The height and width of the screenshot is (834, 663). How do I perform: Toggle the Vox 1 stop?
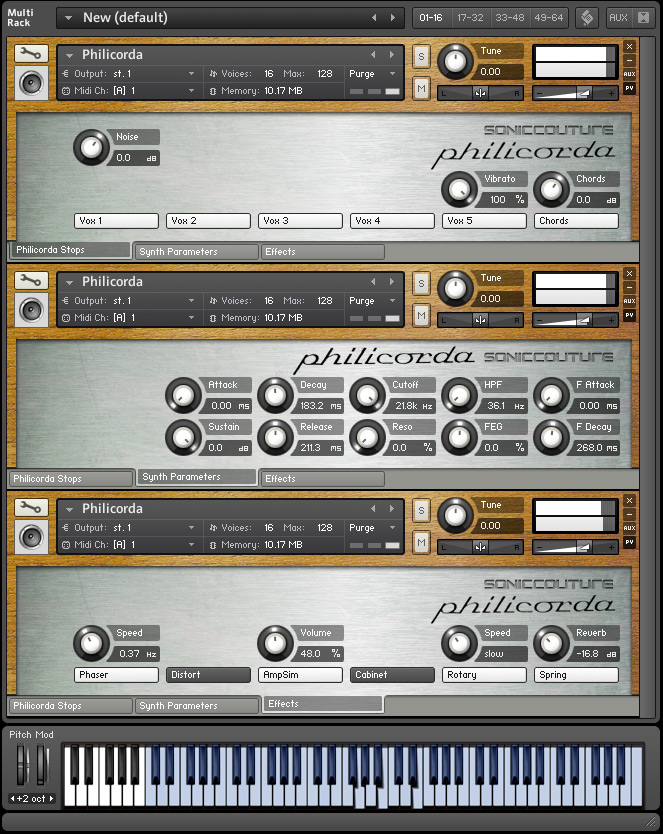click(x=116, y=221)
